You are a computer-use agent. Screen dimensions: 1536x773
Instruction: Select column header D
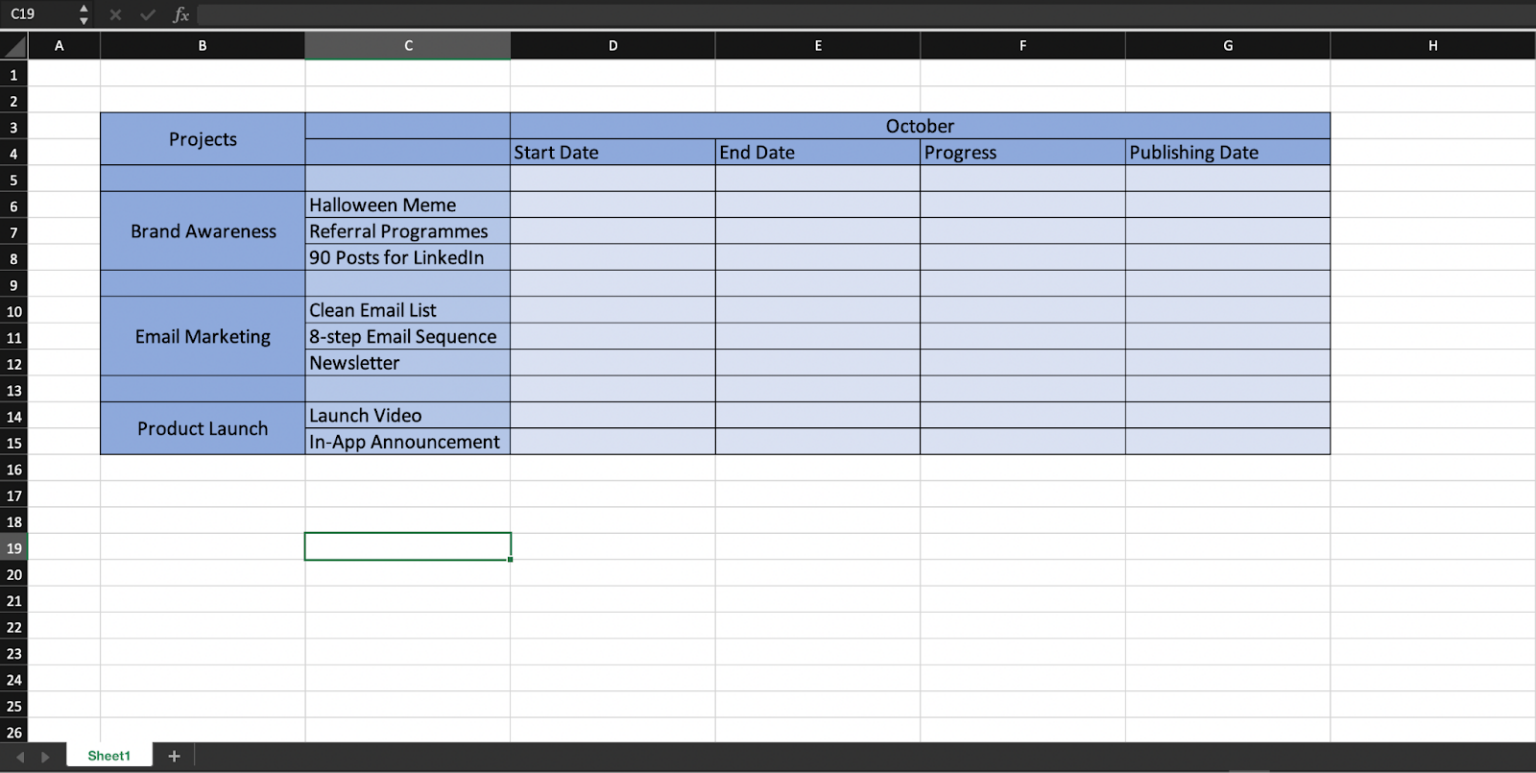pos(613,46)
